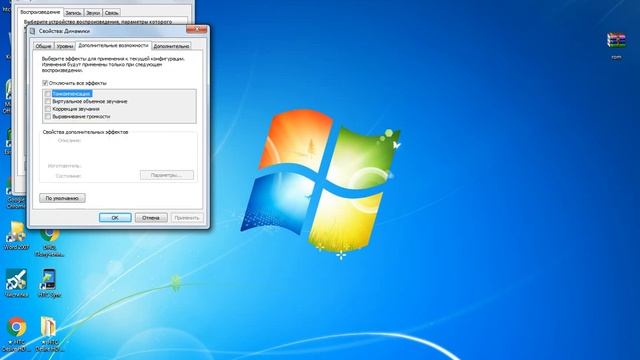Uncheck 'Отключить все эффекты' checkbox
The width and height of the screenshot is (640, 360).
coord(45,83)
